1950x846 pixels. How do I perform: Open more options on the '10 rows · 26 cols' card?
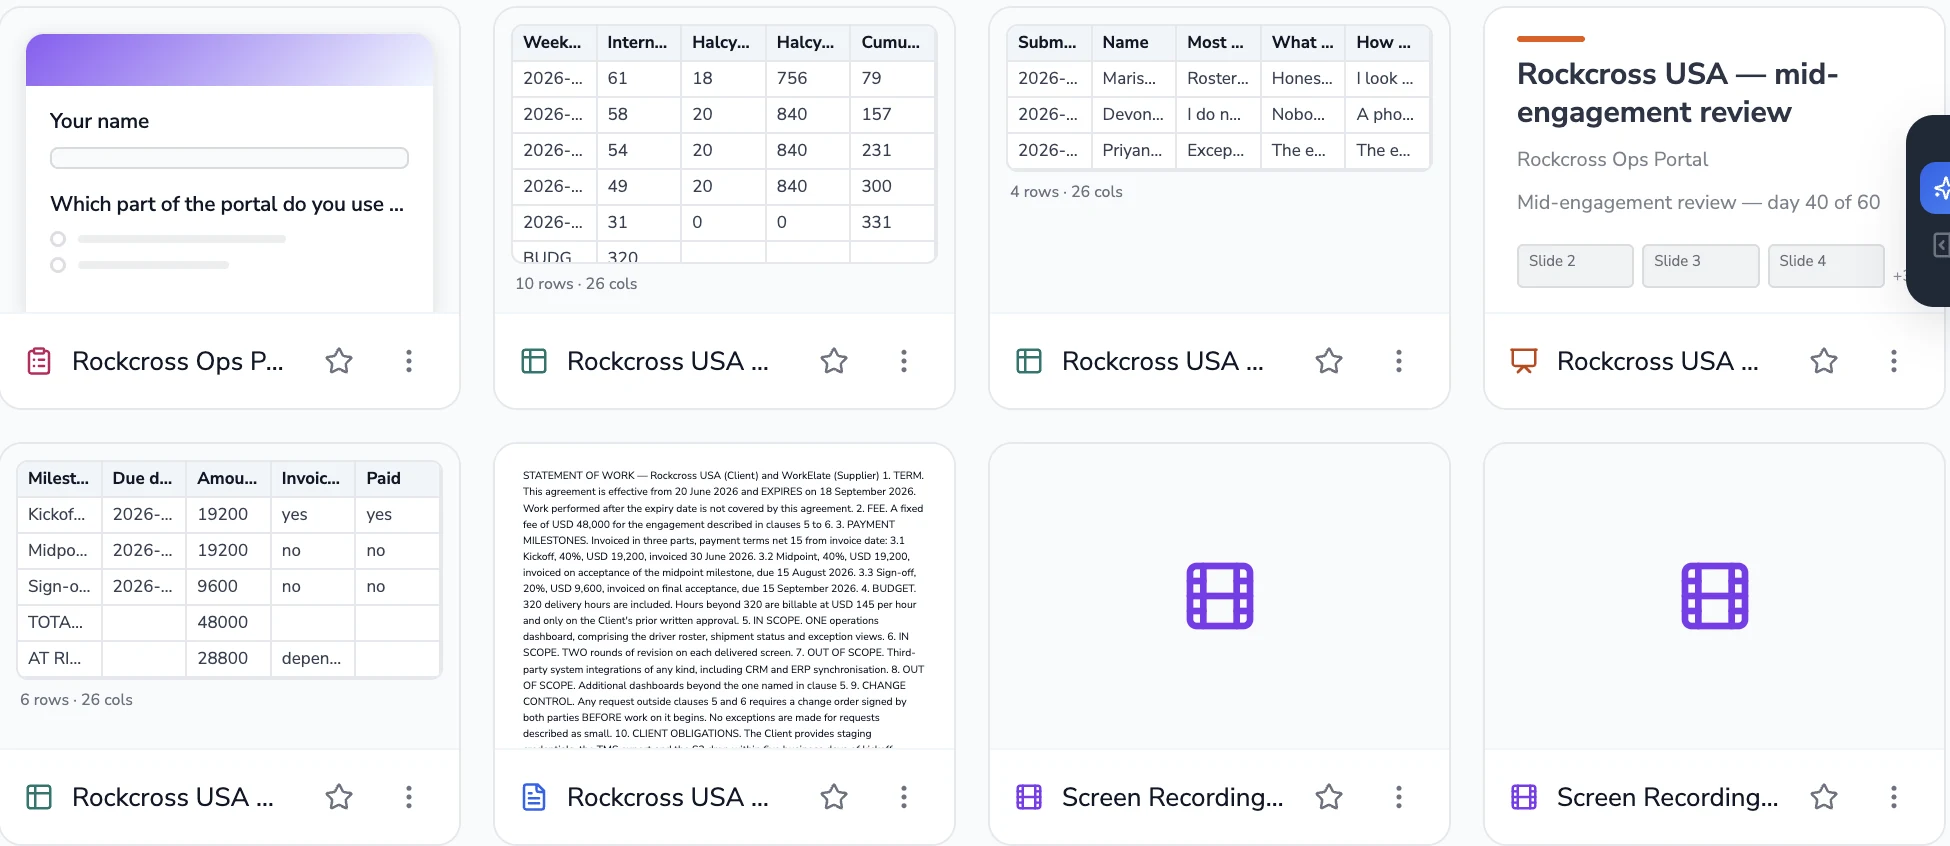[x=904, y=361]
